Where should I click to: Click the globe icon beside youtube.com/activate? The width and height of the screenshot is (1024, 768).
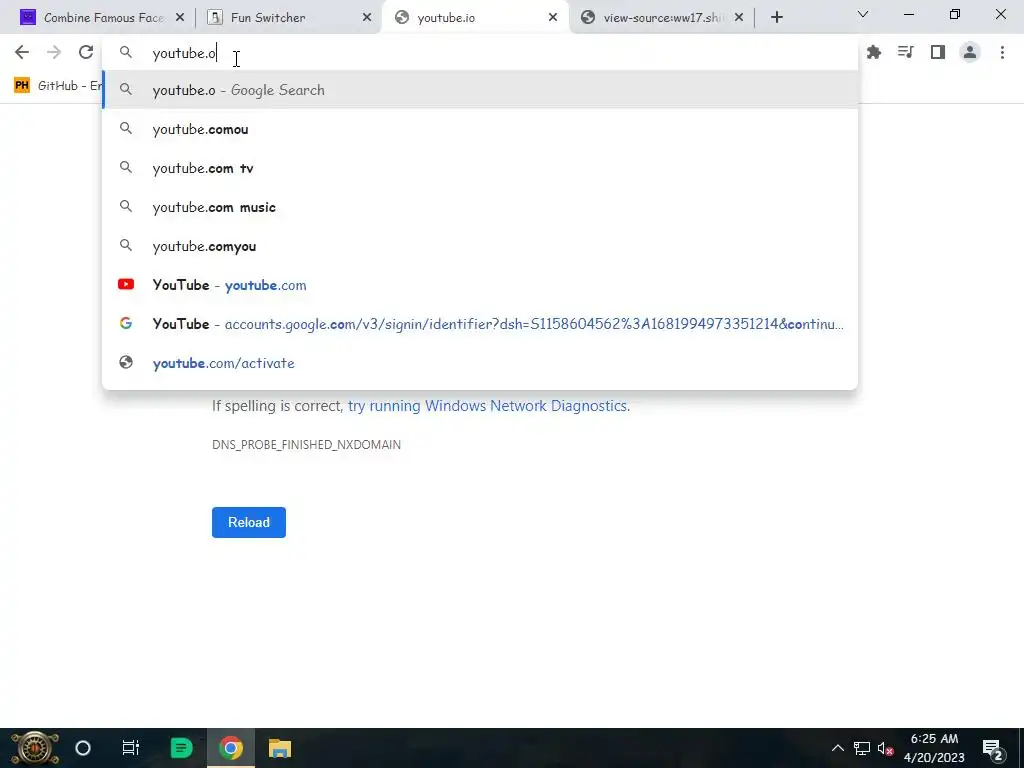tap(126, 362)
